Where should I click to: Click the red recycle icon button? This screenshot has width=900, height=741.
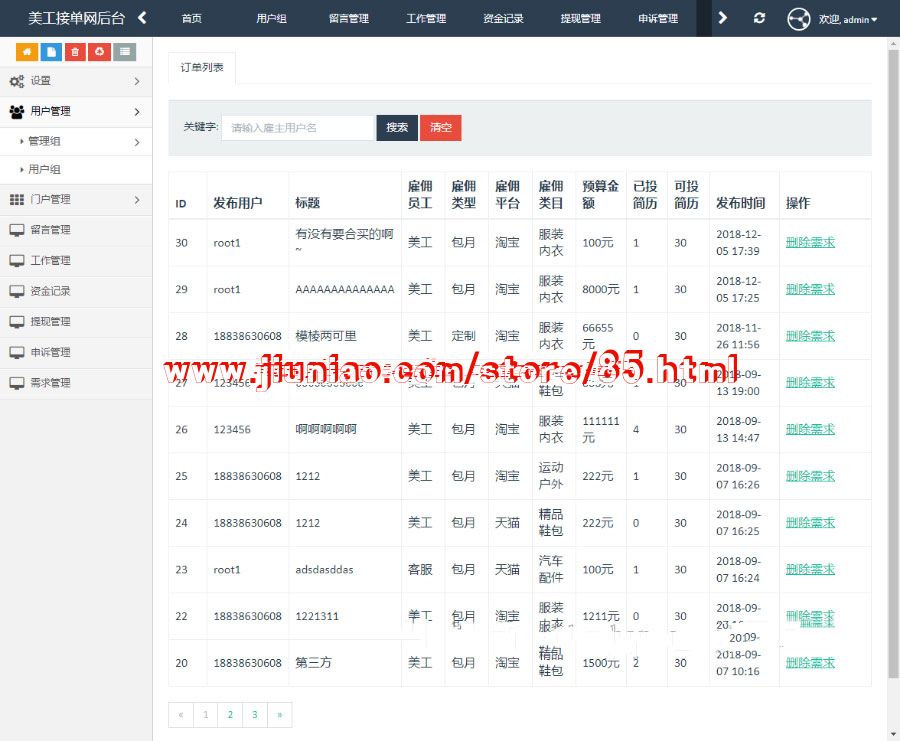[x=99, y=52]
